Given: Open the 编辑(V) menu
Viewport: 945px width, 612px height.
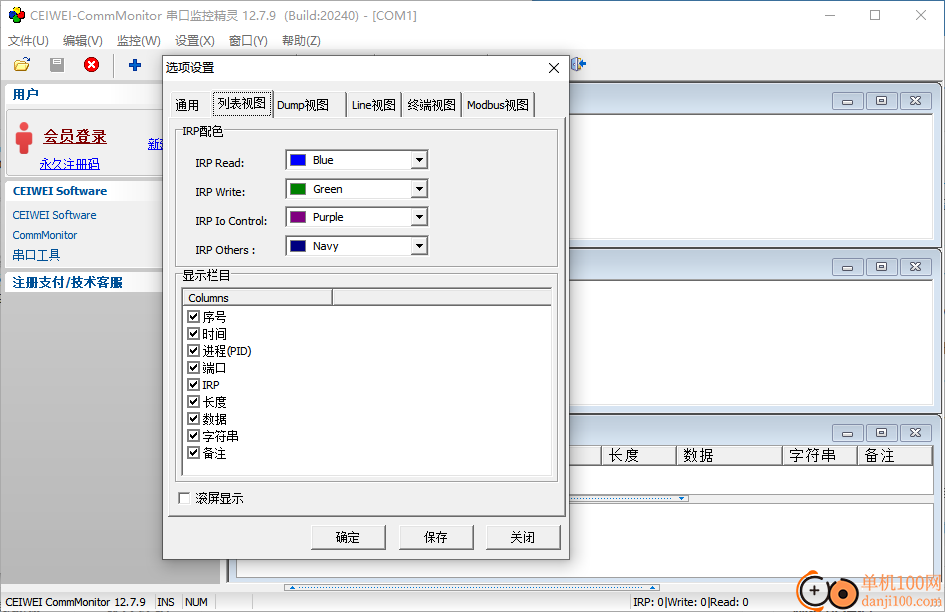Looking at the screenshot, I should 83,40.
